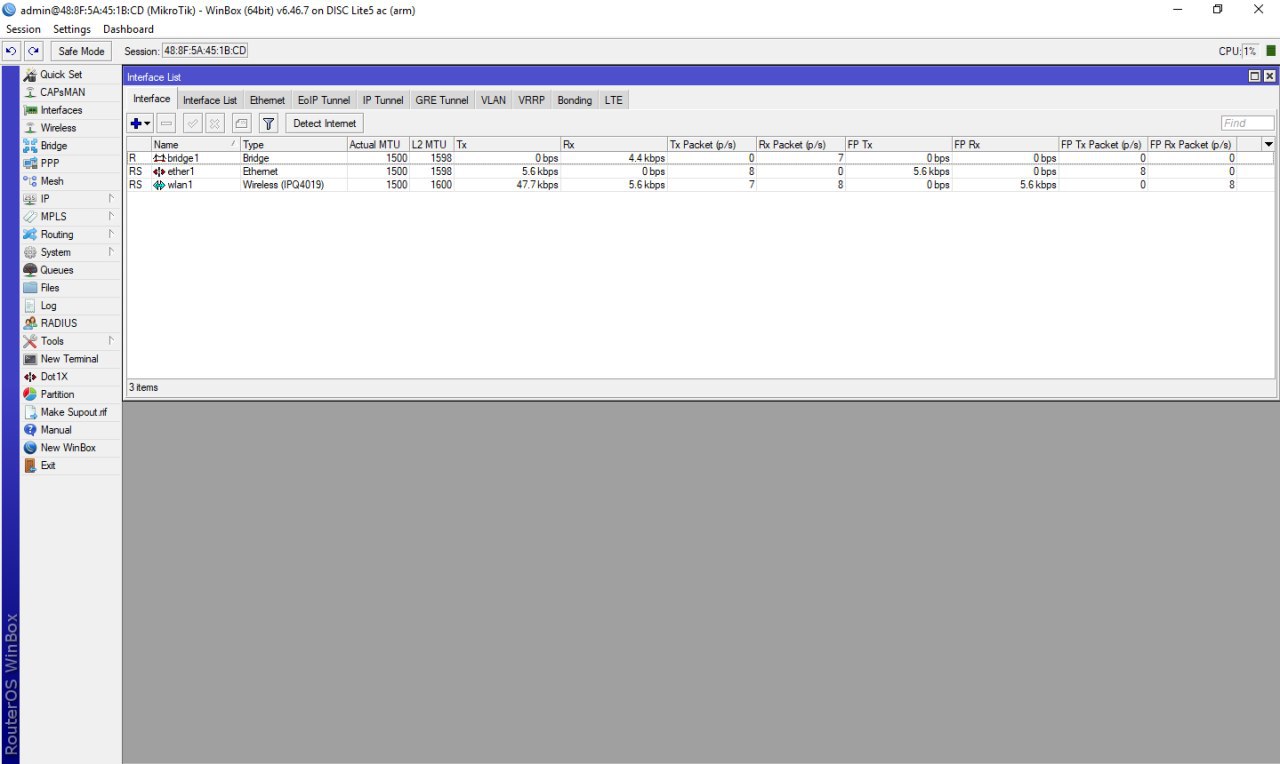Open Partition in the sidebar
1280x764 pixels.
tap(70, 394)
